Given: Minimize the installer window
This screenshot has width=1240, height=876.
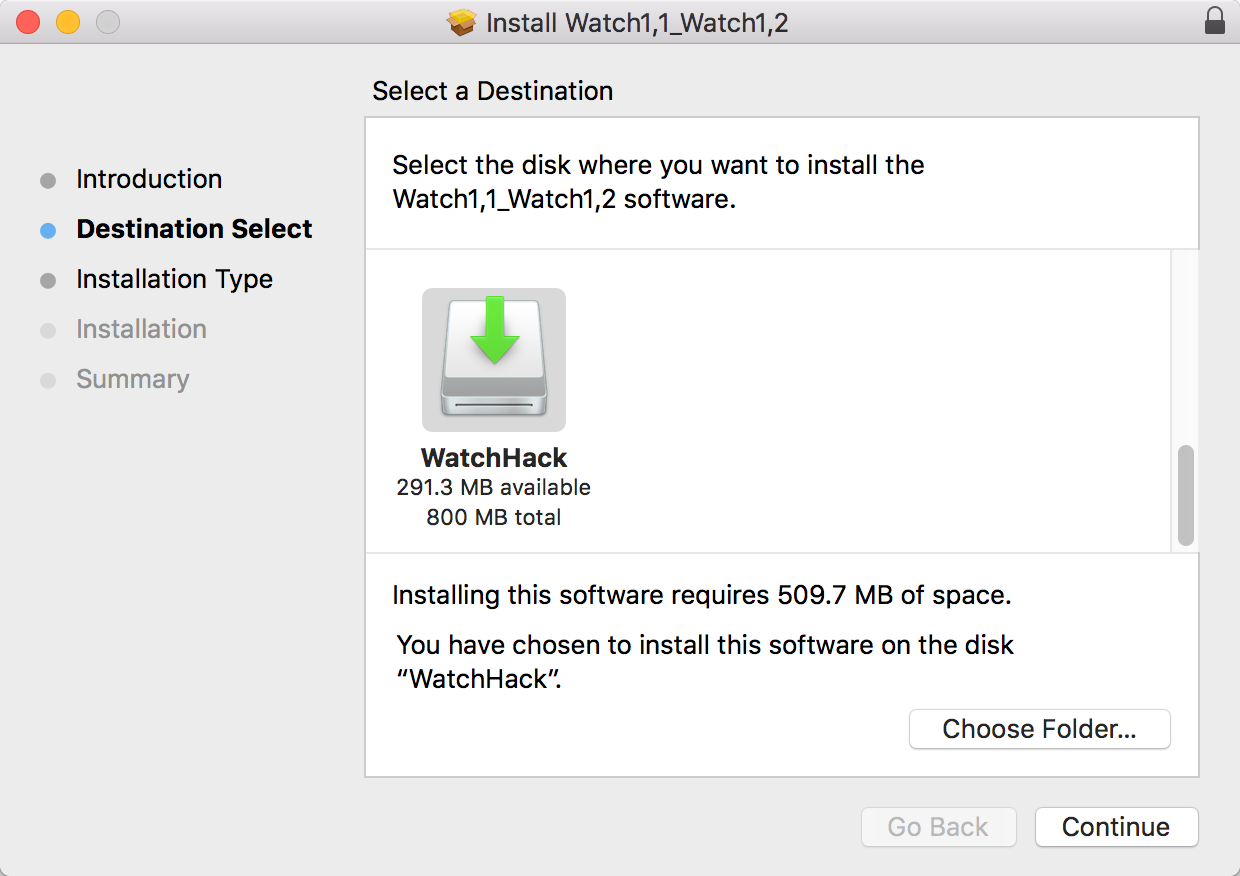Looking at the screenshot, I should click(x=68, y=22).
